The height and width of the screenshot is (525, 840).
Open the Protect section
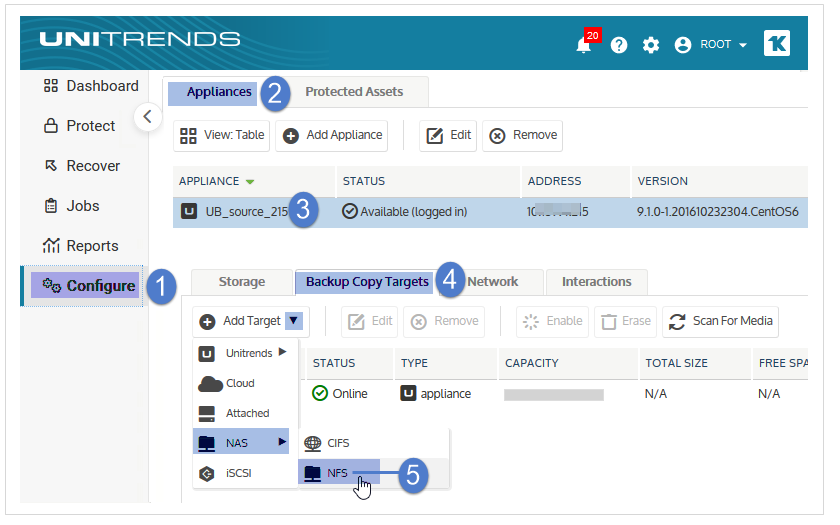(79, 126)
